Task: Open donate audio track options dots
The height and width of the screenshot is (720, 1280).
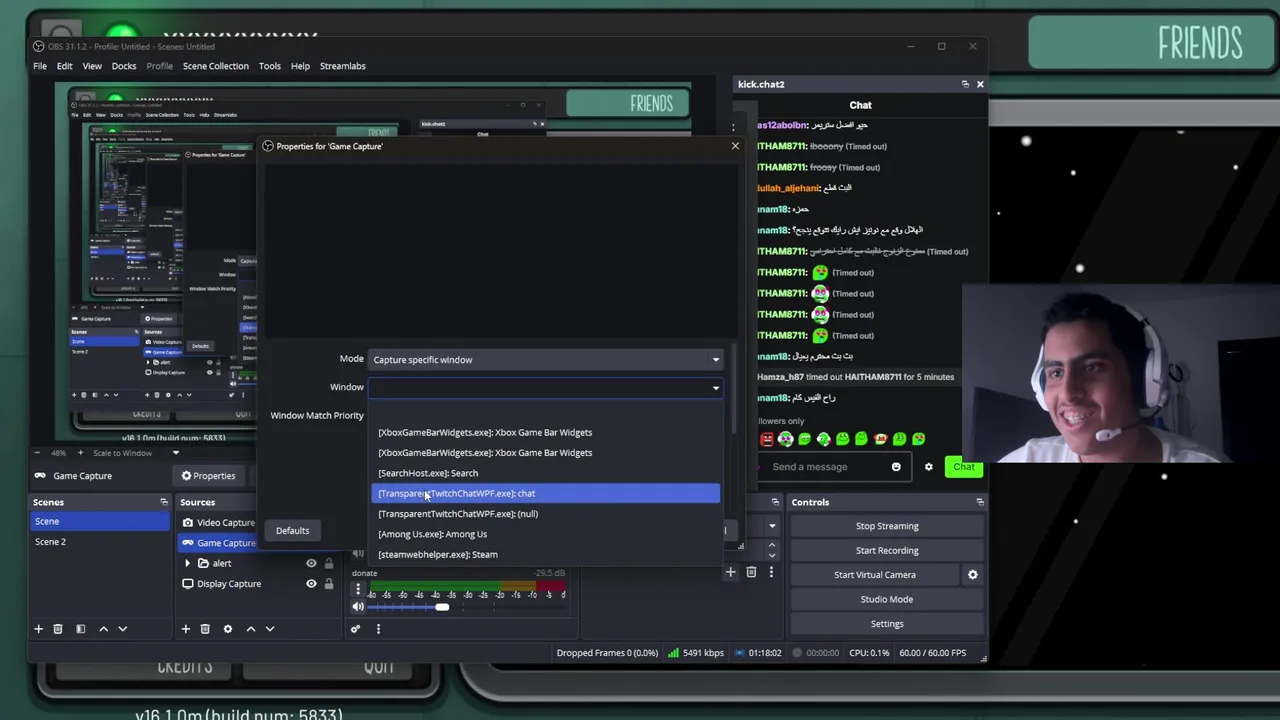Action: point(358,589)
